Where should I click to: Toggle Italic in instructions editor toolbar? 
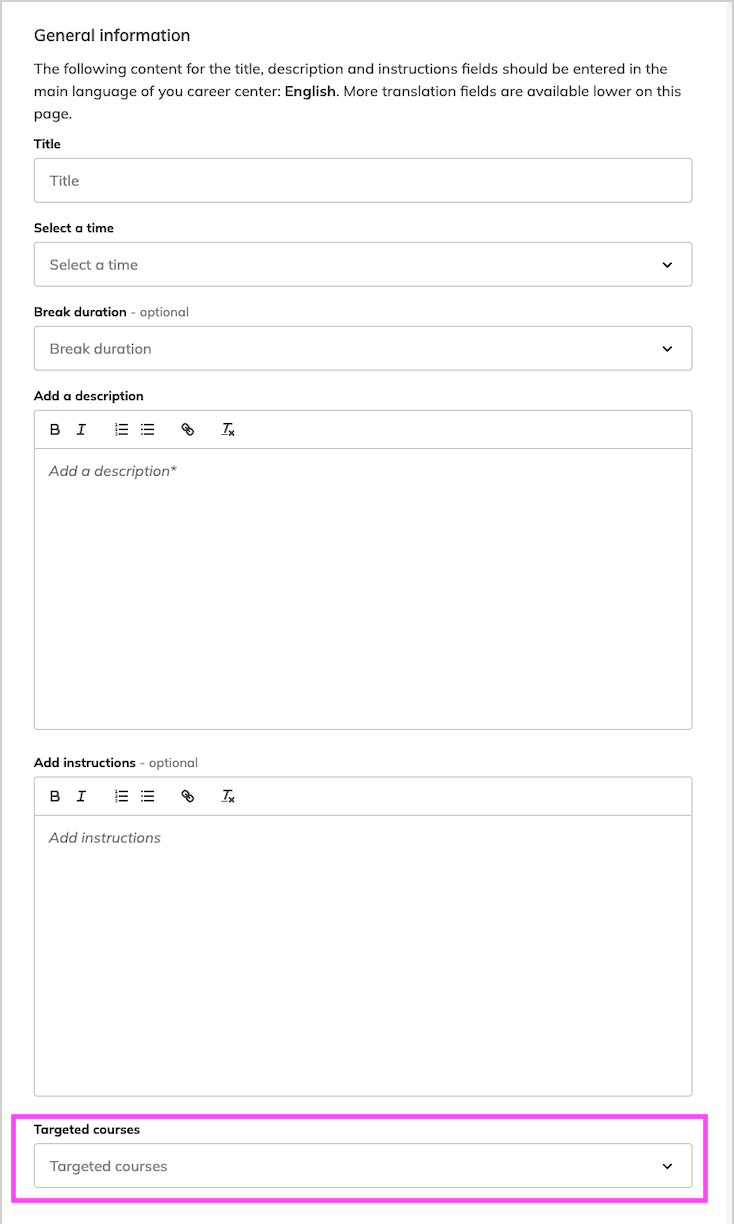pos(81,797)
